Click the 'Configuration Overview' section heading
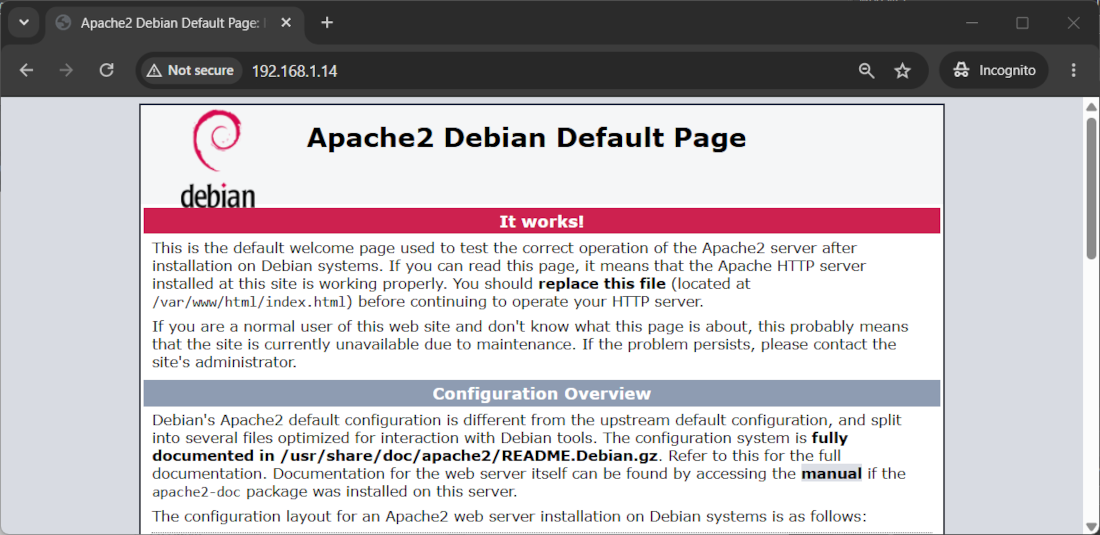 click(542, 393)
